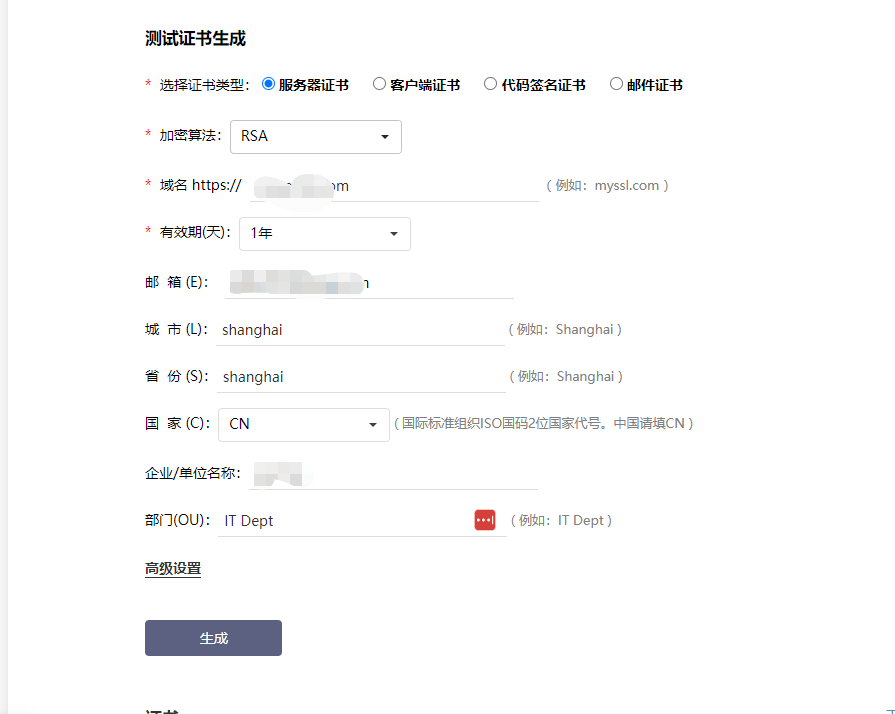This screenshot has width=895, height=714.
Task: Click the 省份 province input field
Action: pos(360,377)
